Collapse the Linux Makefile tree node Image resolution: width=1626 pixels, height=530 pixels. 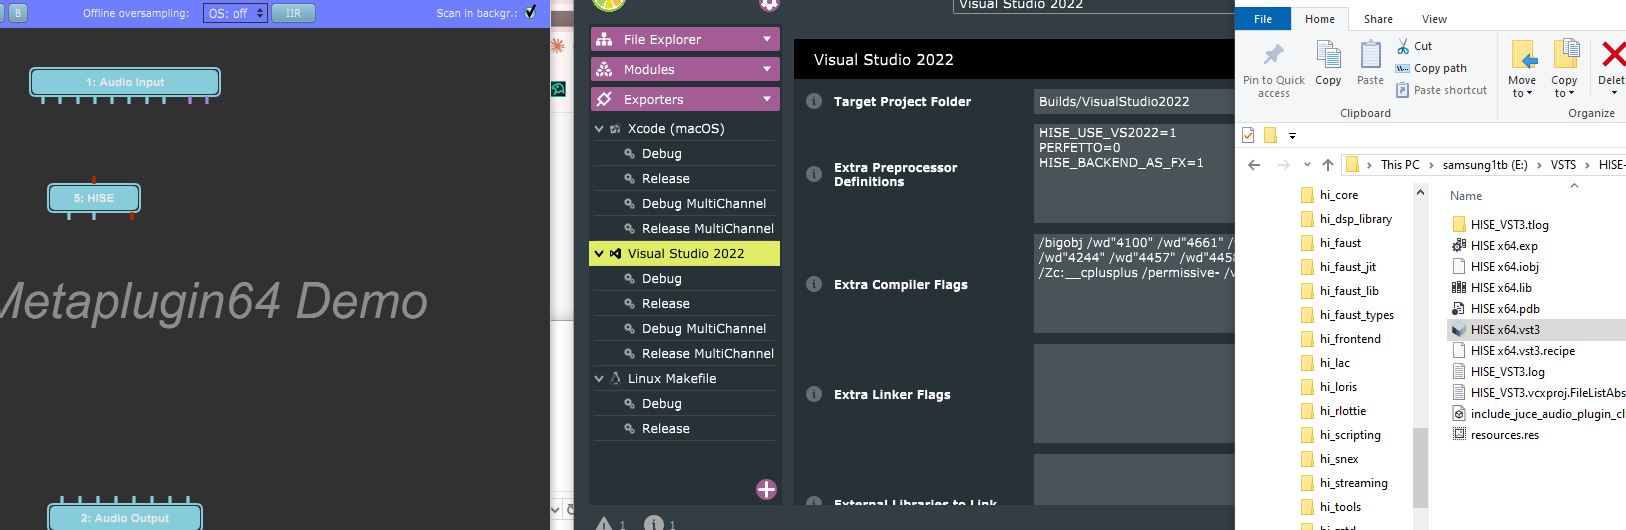coord(599,378)
